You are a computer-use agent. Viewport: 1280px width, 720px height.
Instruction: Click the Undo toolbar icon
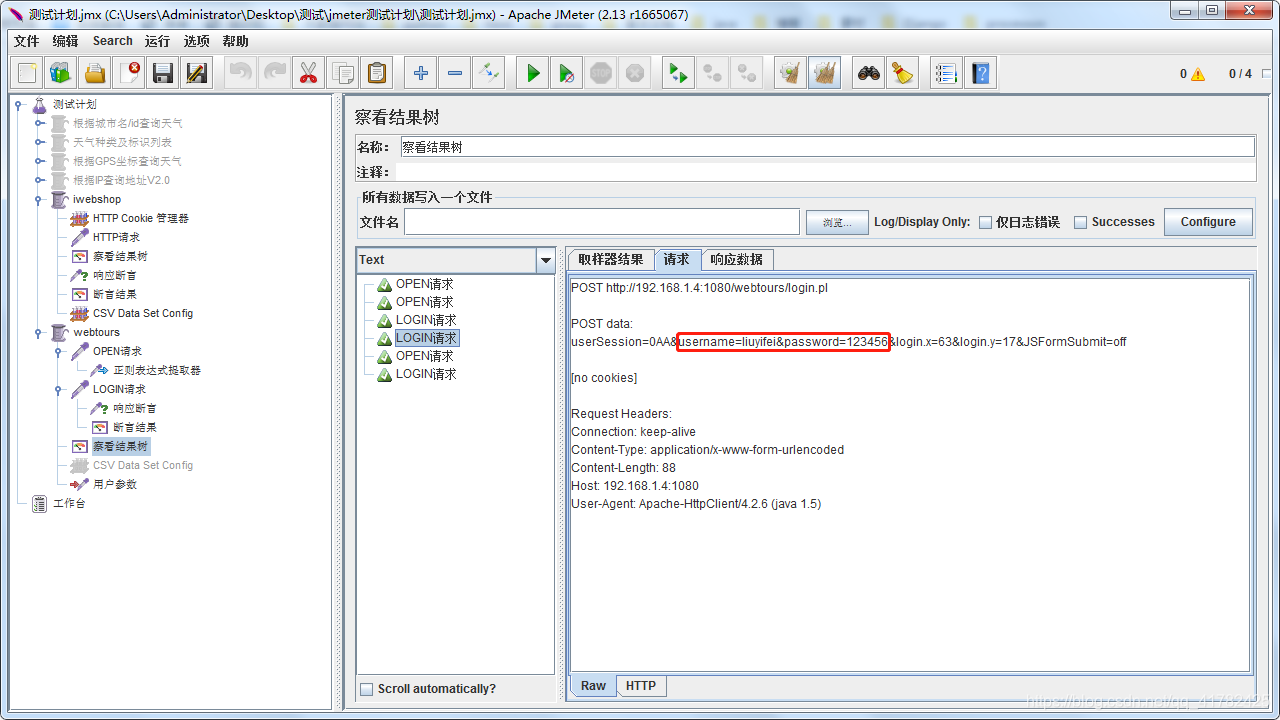(x=241, y=73)
